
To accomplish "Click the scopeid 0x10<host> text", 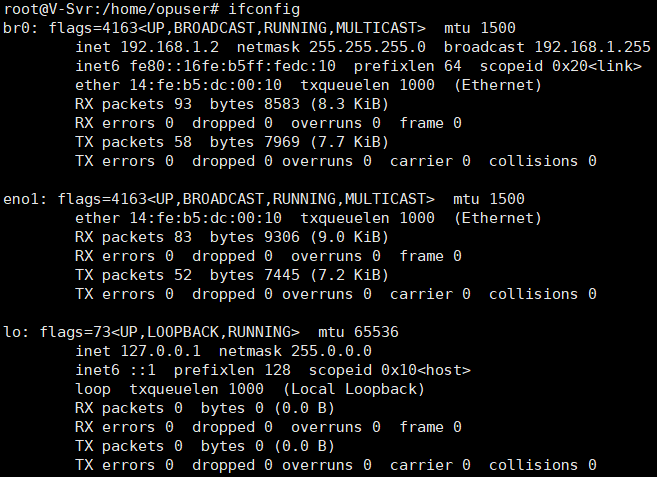I will (x=390, y=371).
